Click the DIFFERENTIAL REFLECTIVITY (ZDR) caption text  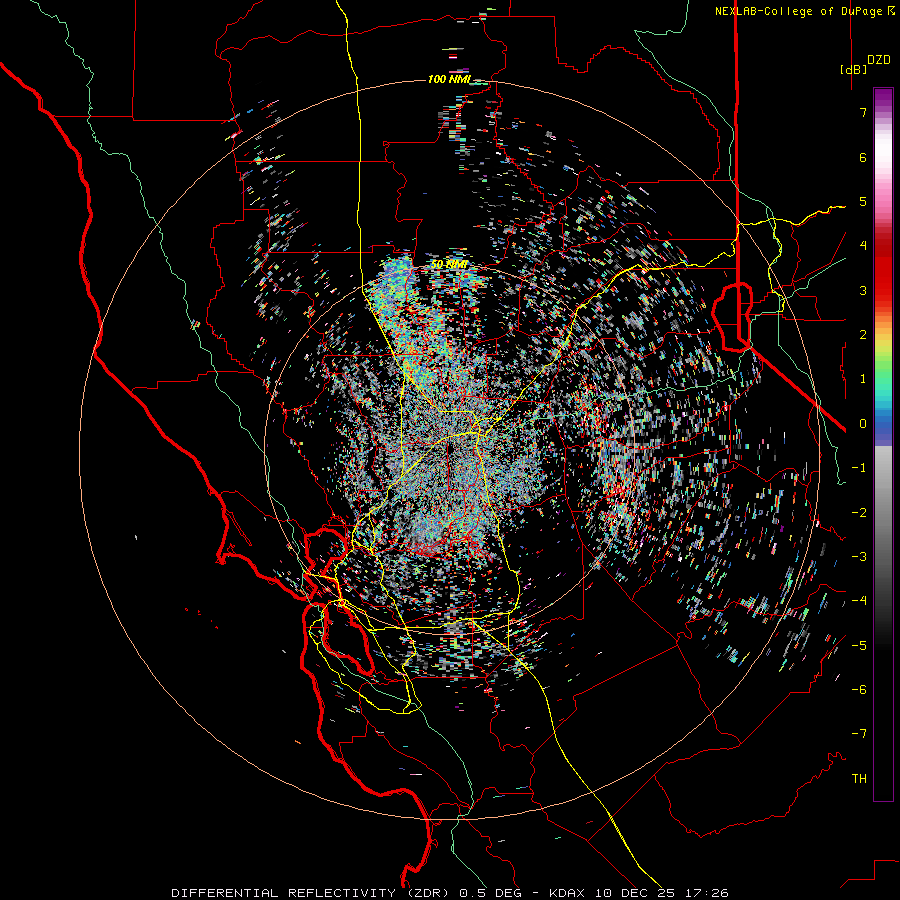(312, 893)
